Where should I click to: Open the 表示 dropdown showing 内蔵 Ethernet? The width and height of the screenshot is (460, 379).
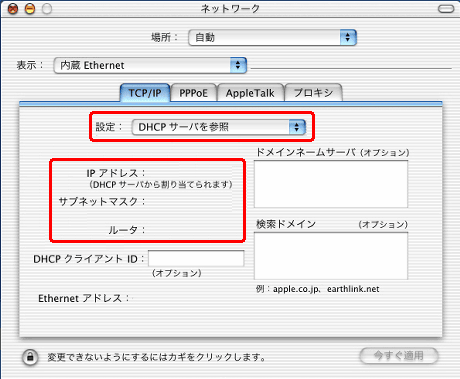click(x=150, y=65)
